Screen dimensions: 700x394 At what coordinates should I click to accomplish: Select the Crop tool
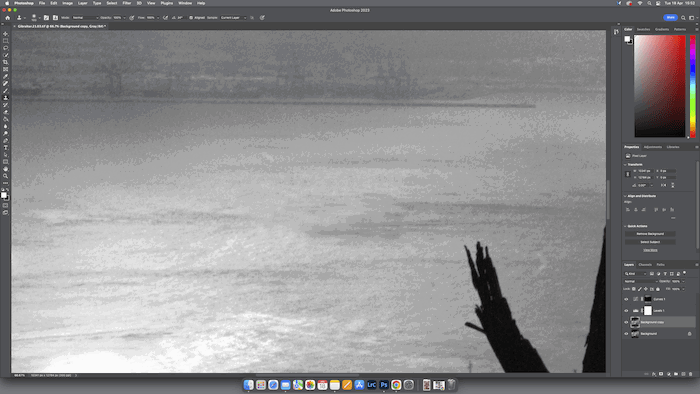click(x=5, y=62)
